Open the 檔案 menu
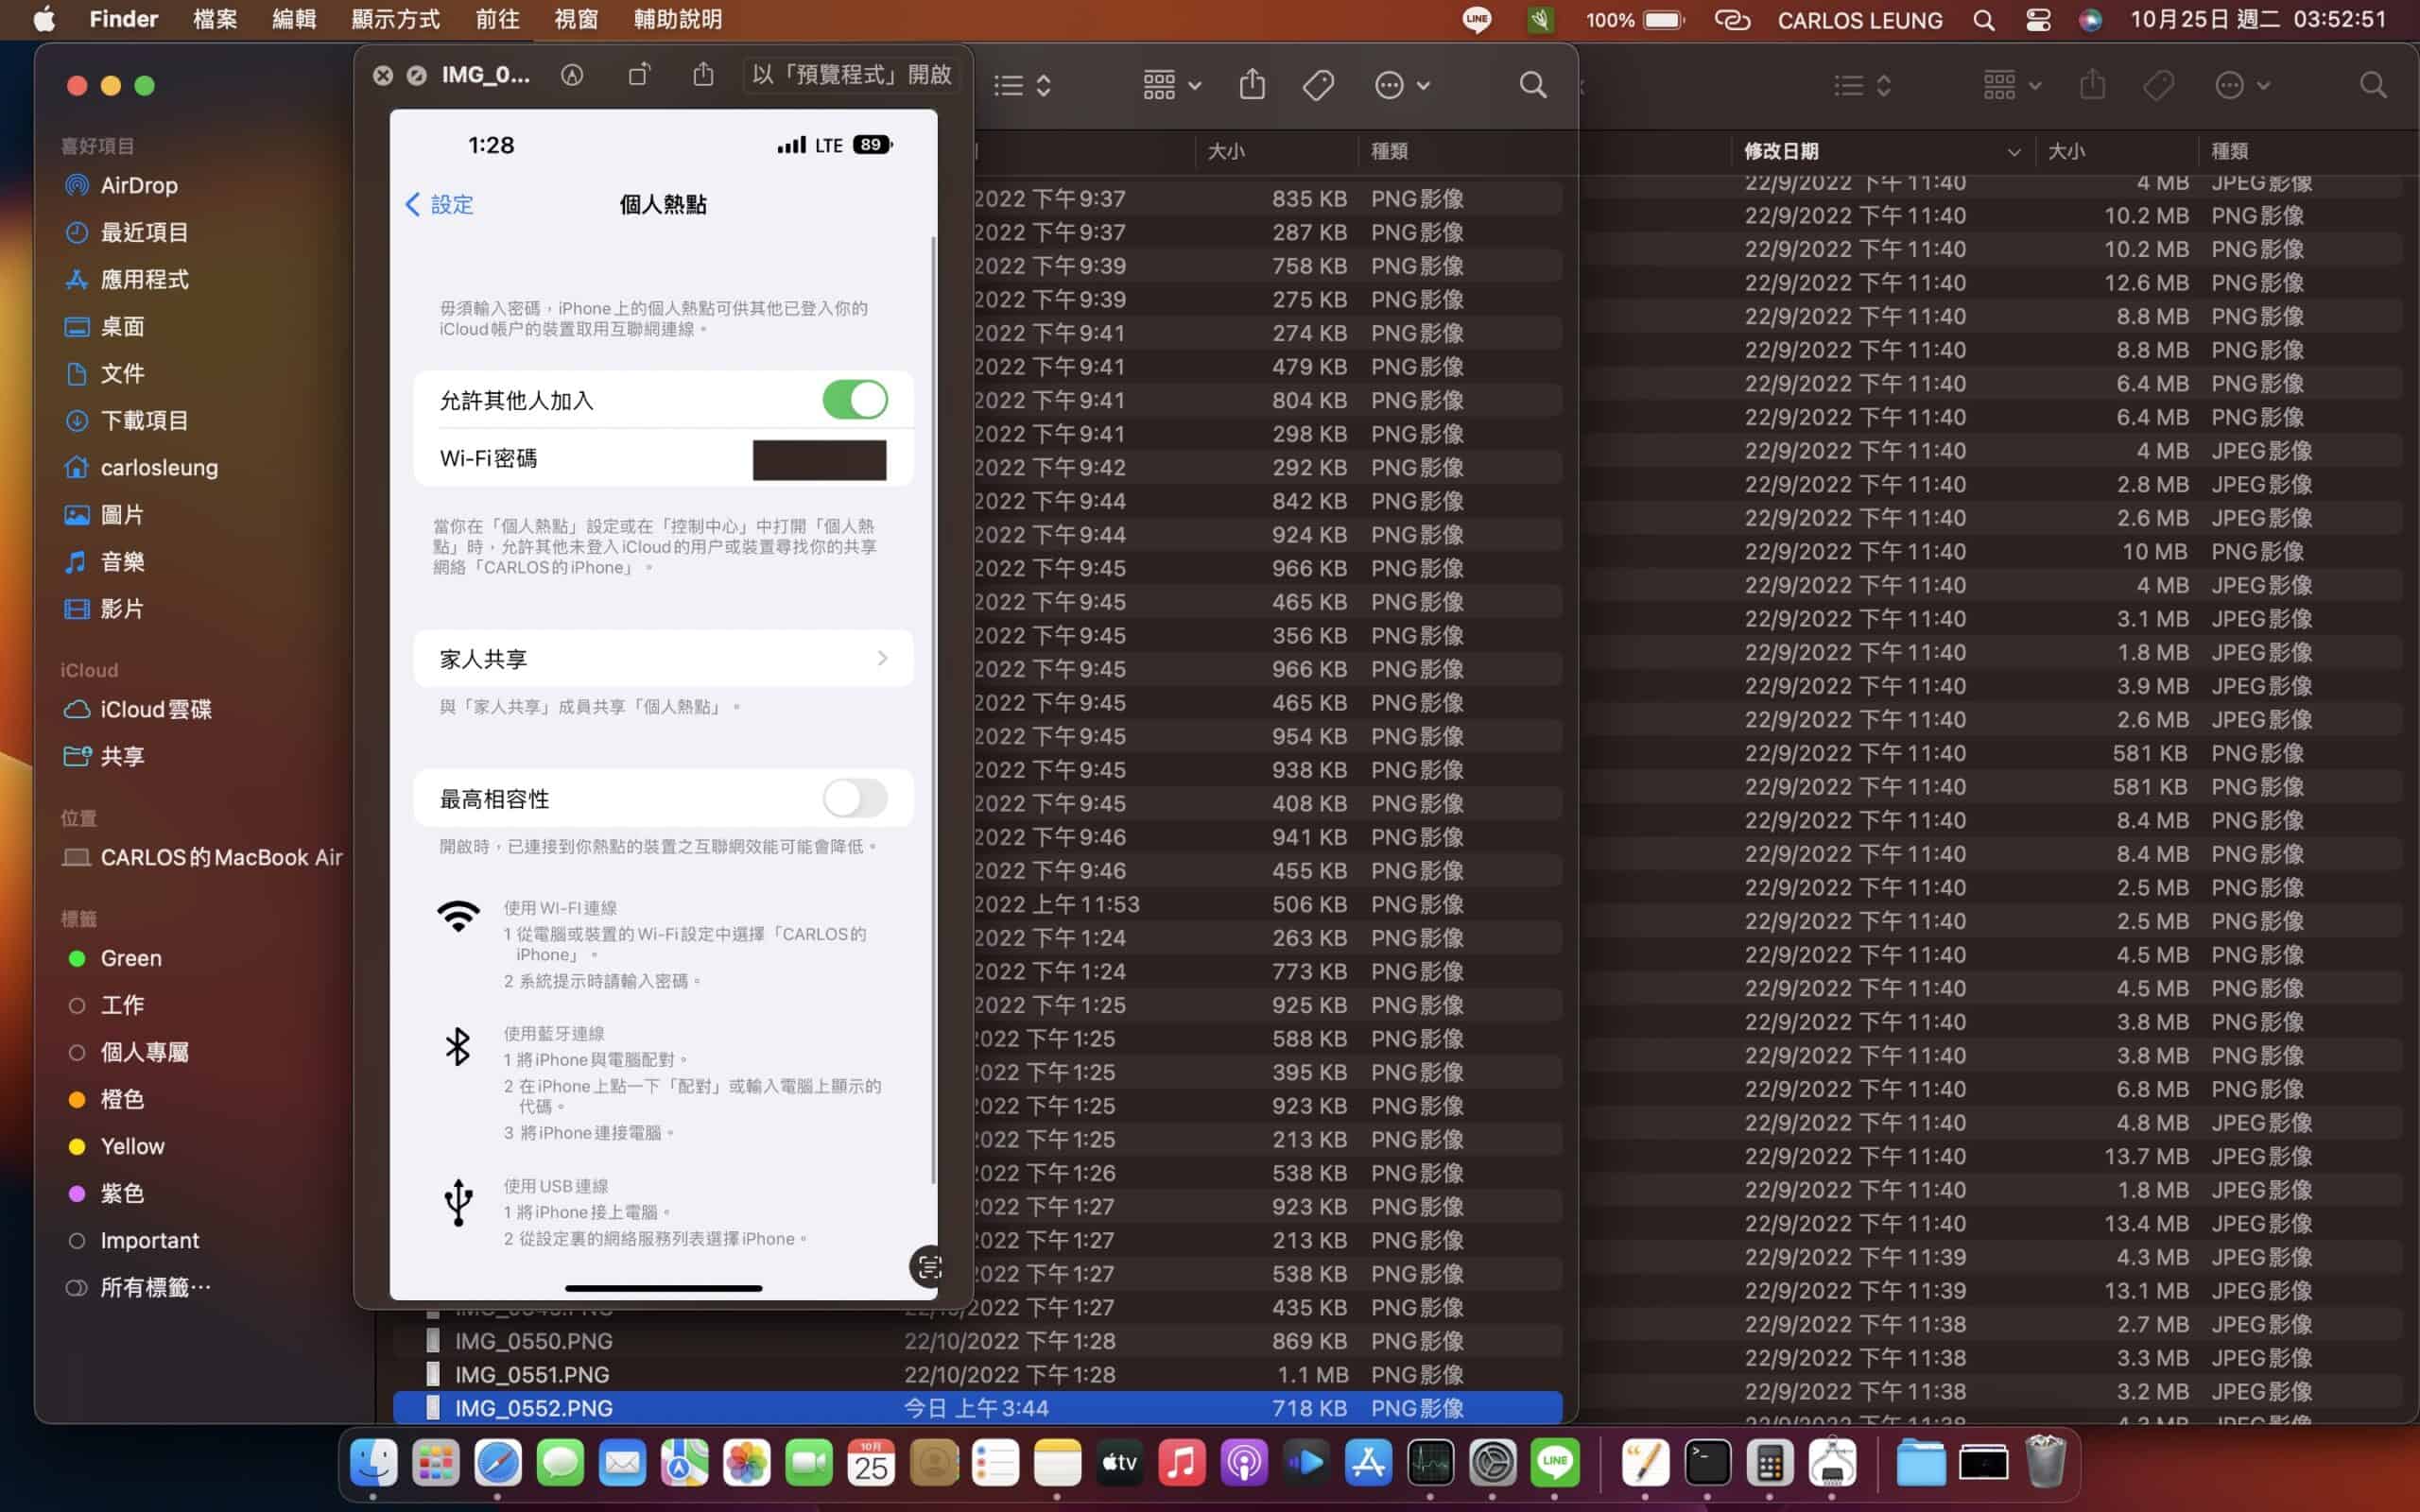 (214, 20)
